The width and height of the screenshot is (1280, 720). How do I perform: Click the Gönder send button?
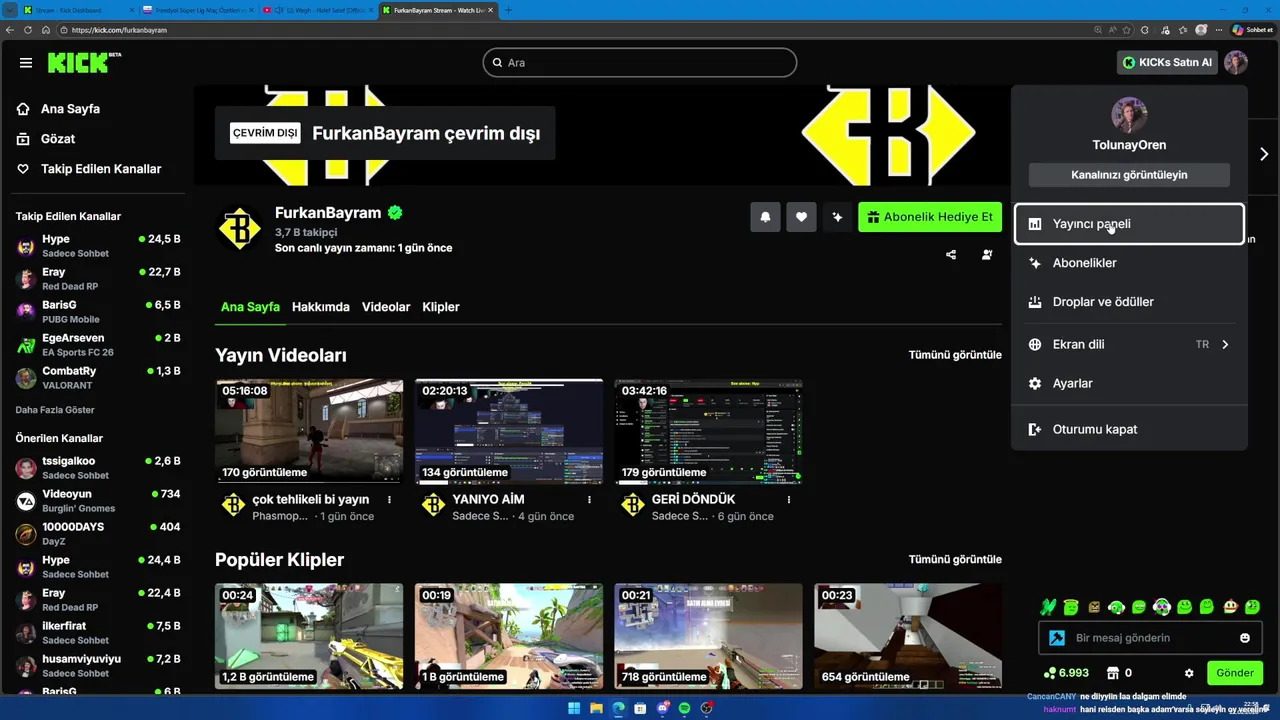pyautogui.click(x=1234, y=673)
